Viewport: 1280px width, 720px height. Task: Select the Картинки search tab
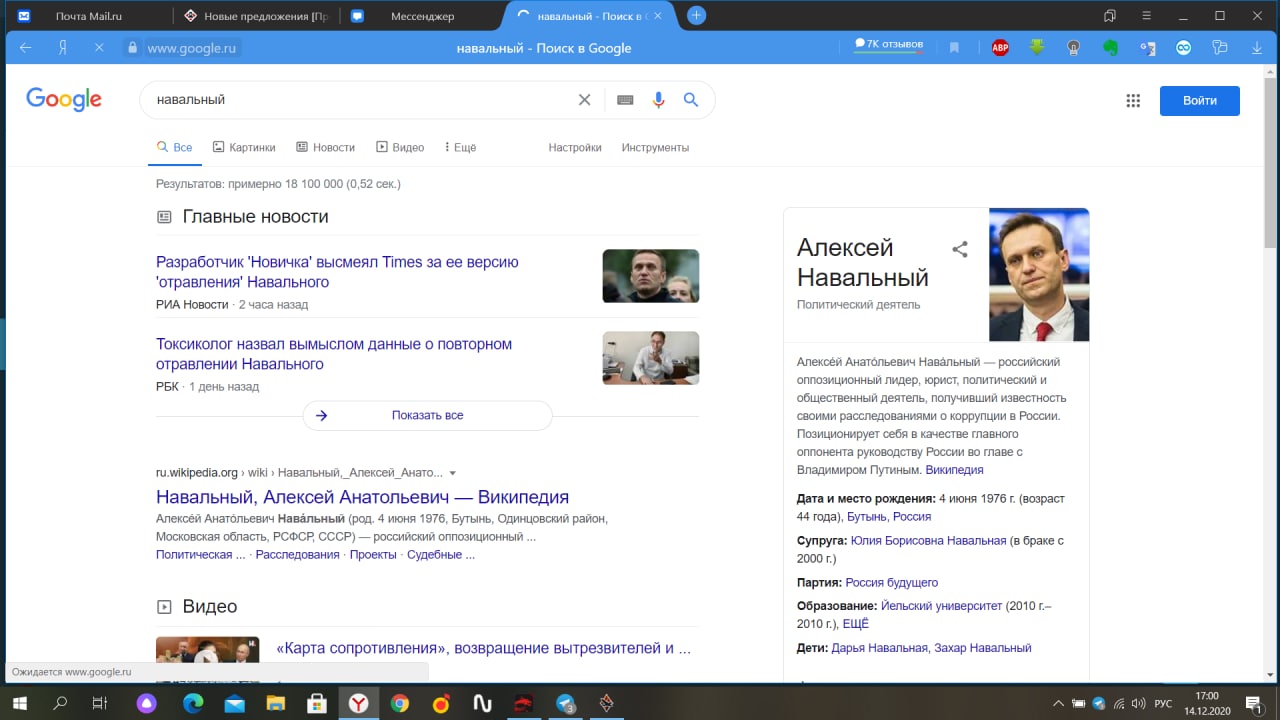(x=244, y=147)
